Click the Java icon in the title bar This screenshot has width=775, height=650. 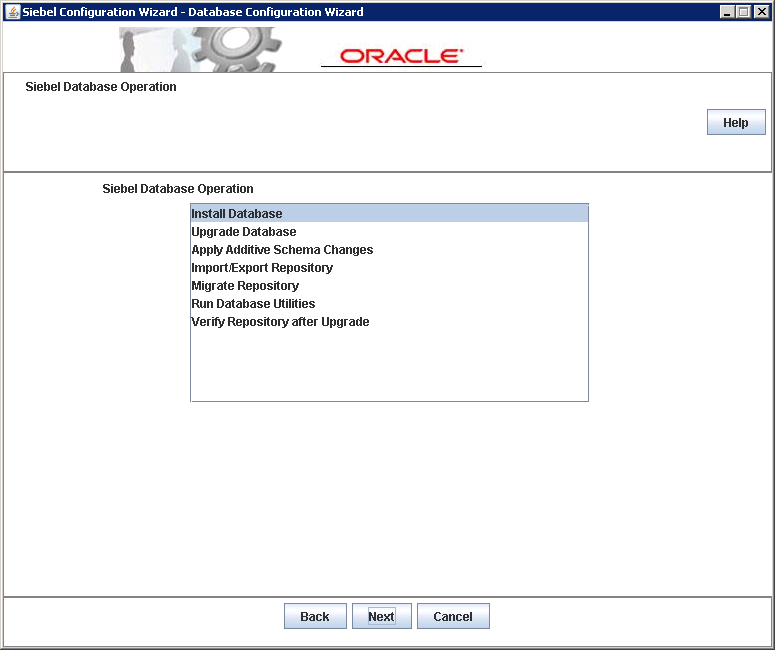(12, 11)
